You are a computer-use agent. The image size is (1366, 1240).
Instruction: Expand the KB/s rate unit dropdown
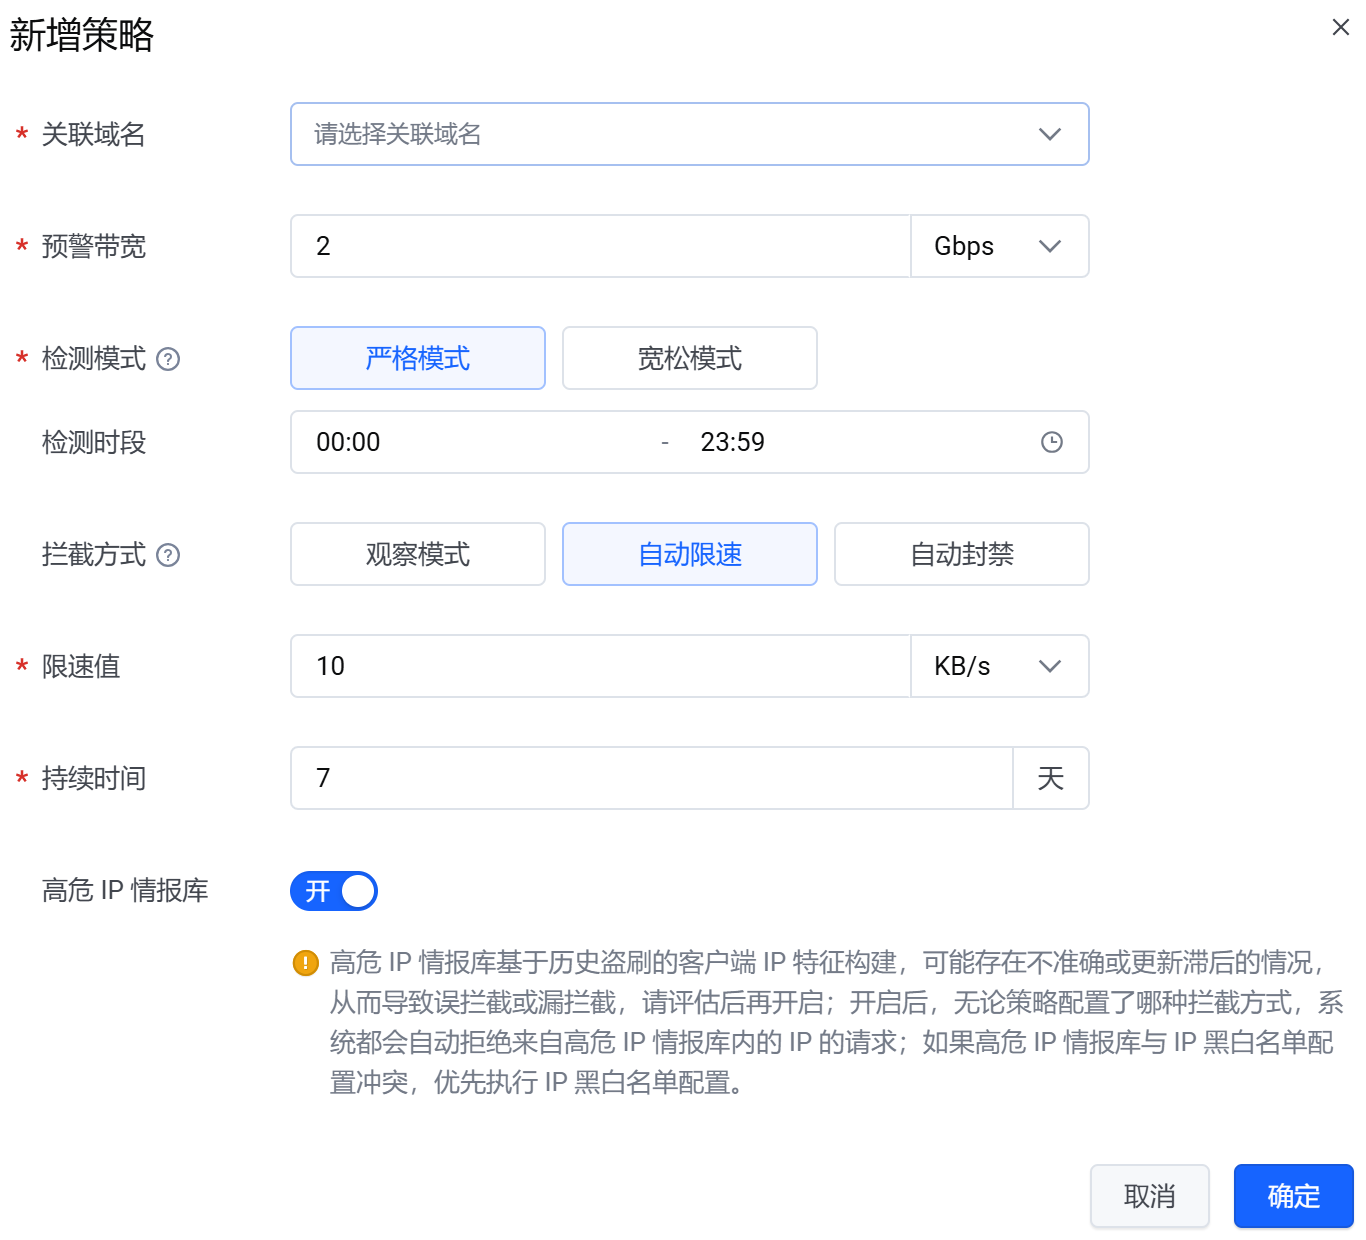point(999,666)
